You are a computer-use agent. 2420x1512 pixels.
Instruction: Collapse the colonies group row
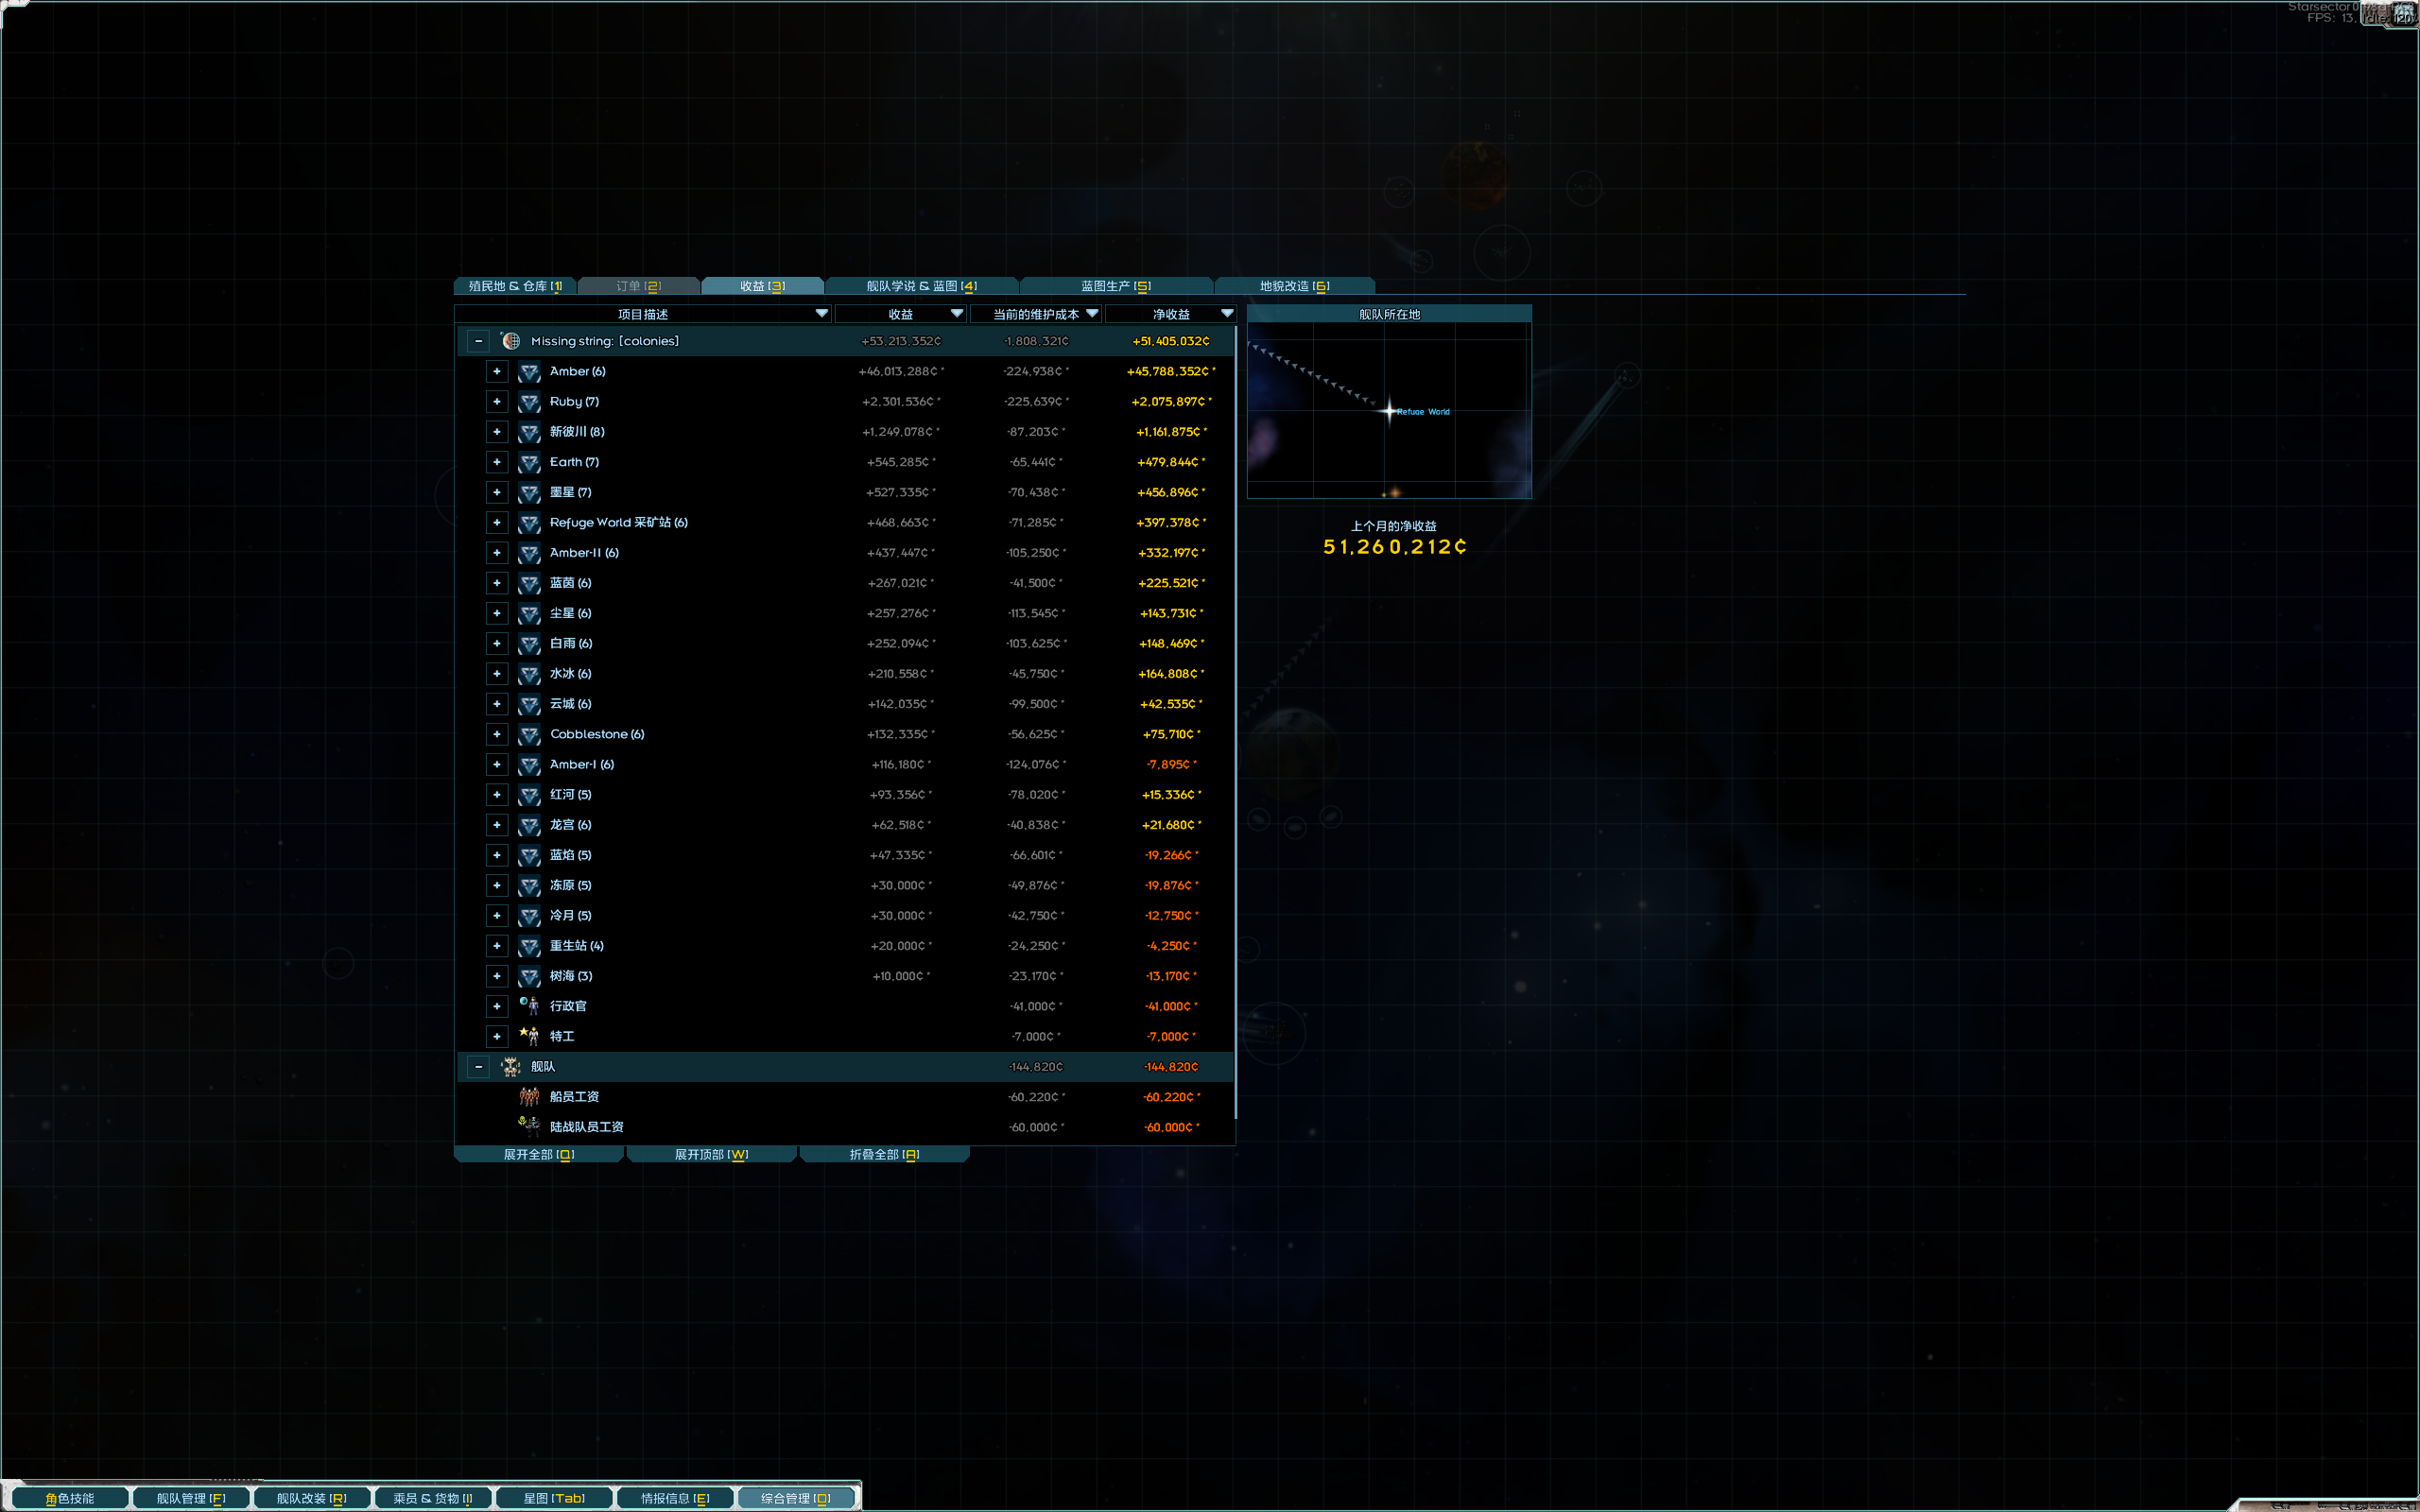click(x=478, y=341)
